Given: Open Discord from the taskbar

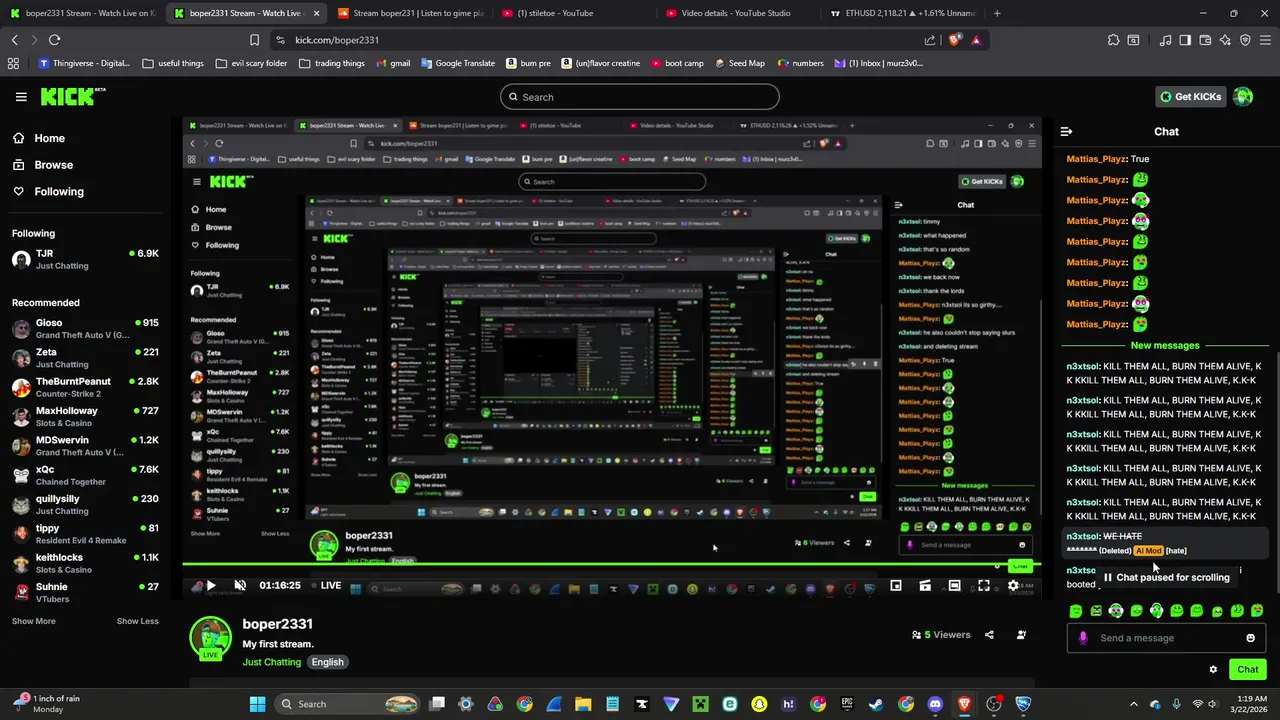Looking at the screenshot, I should point(935,704).
